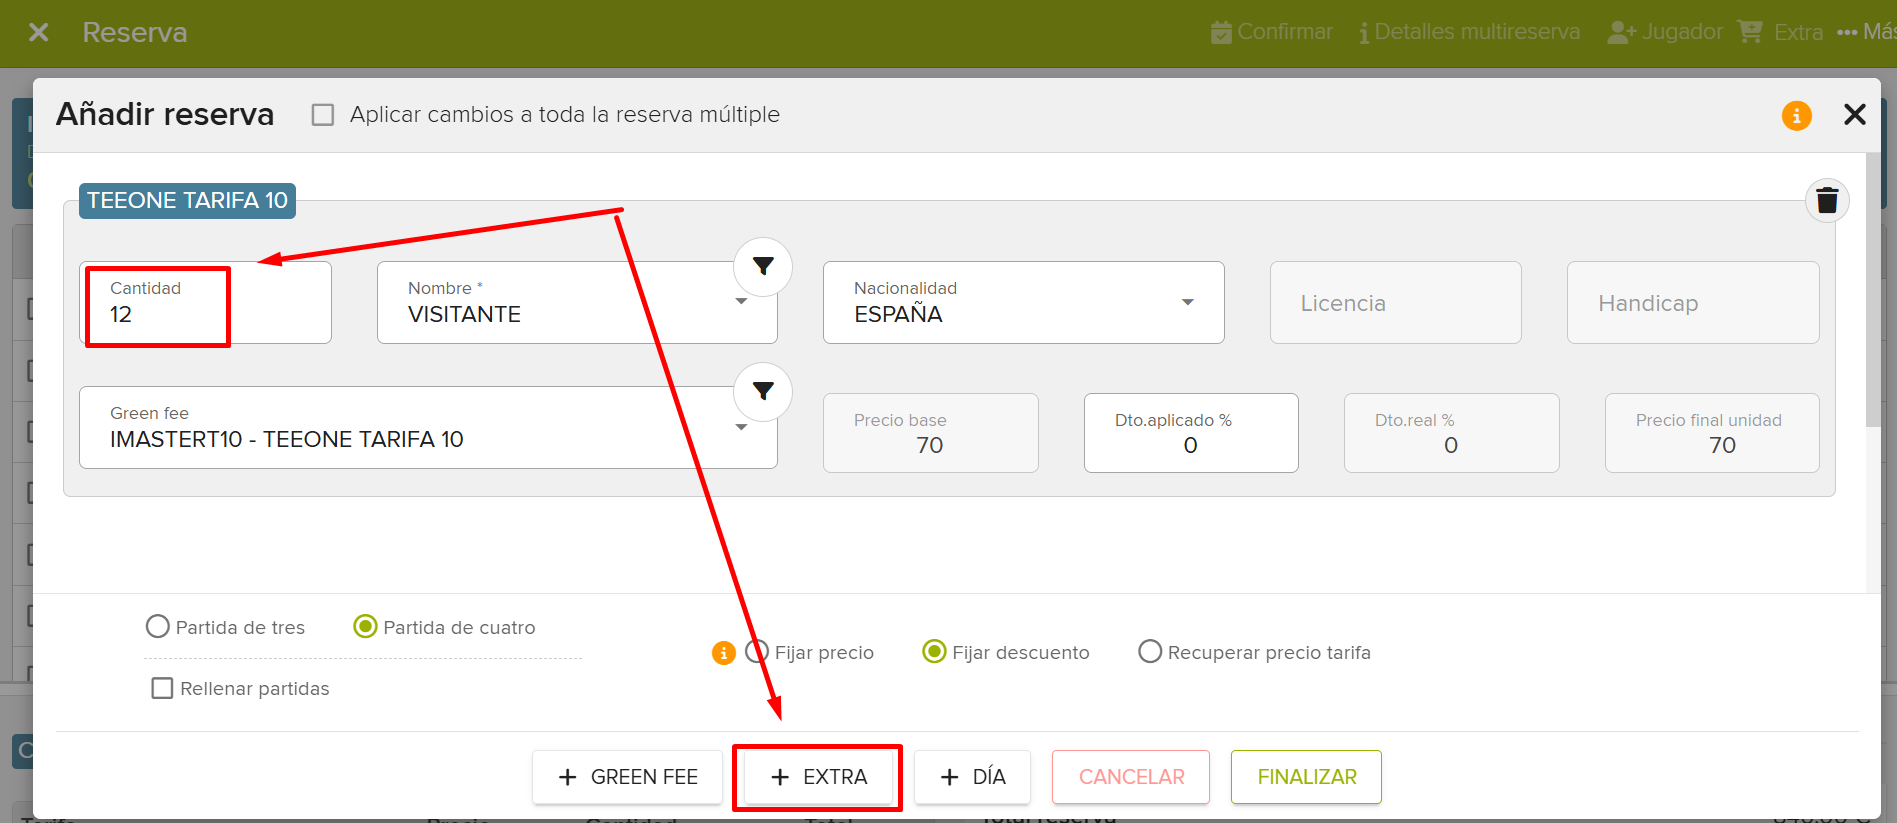Enable apply changes to entire multiple booking
Screen dimensions: 1897x823
(x=323, y=115)
